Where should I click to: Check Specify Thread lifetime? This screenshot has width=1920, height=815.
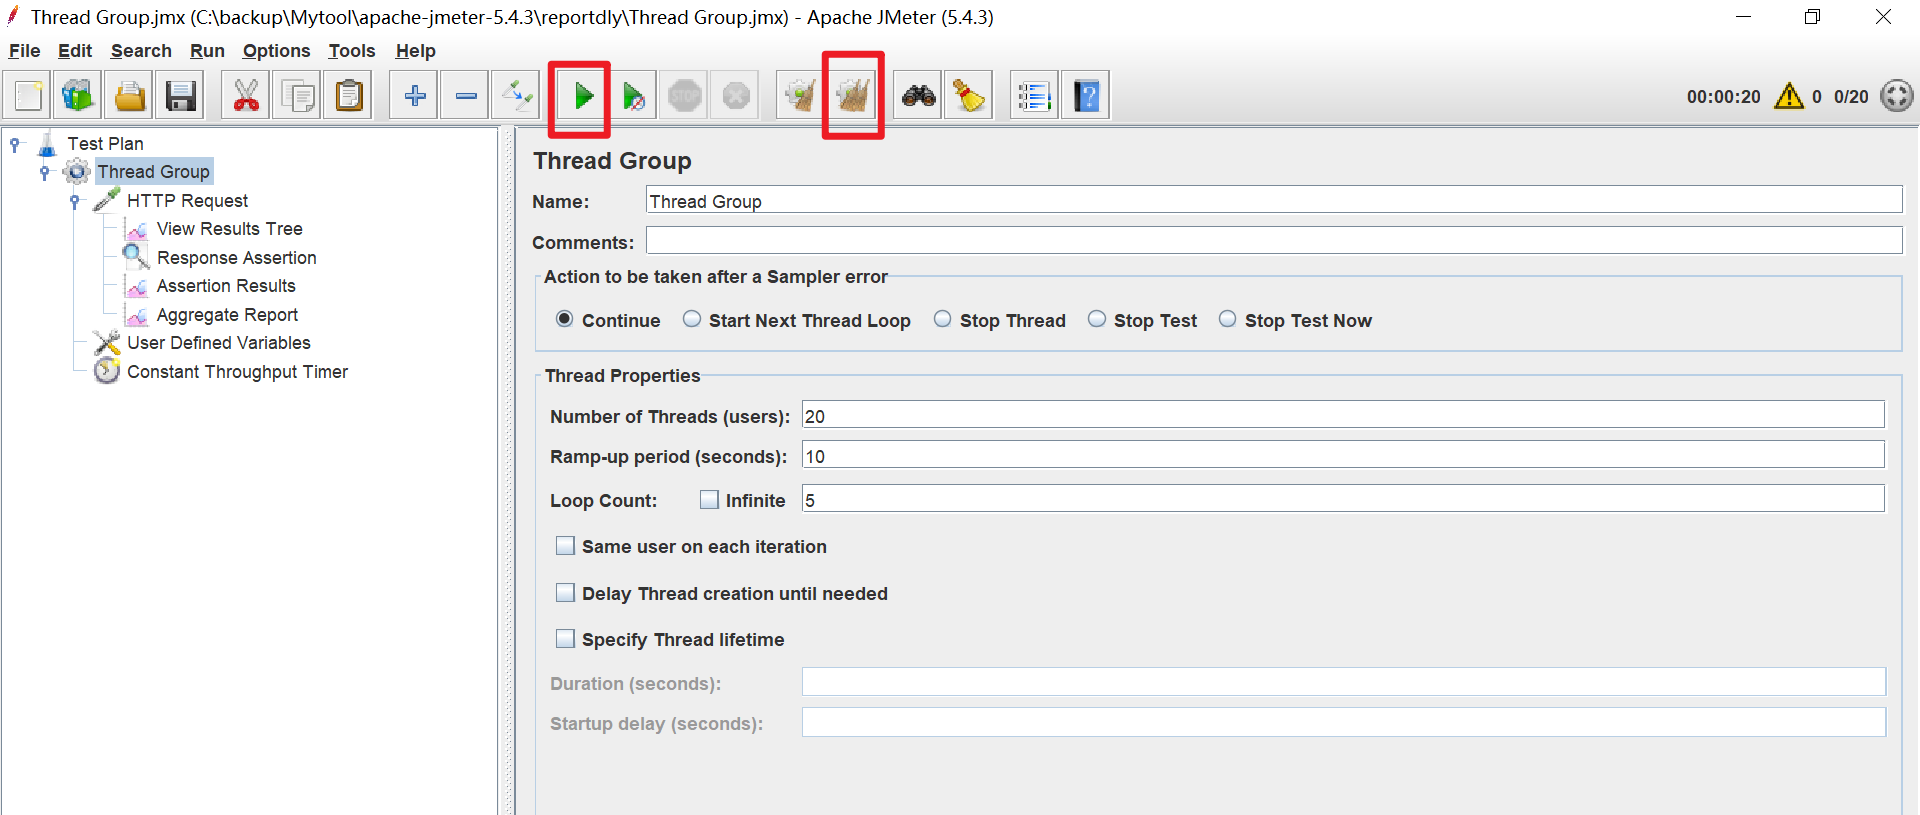(x=565, y=639)
